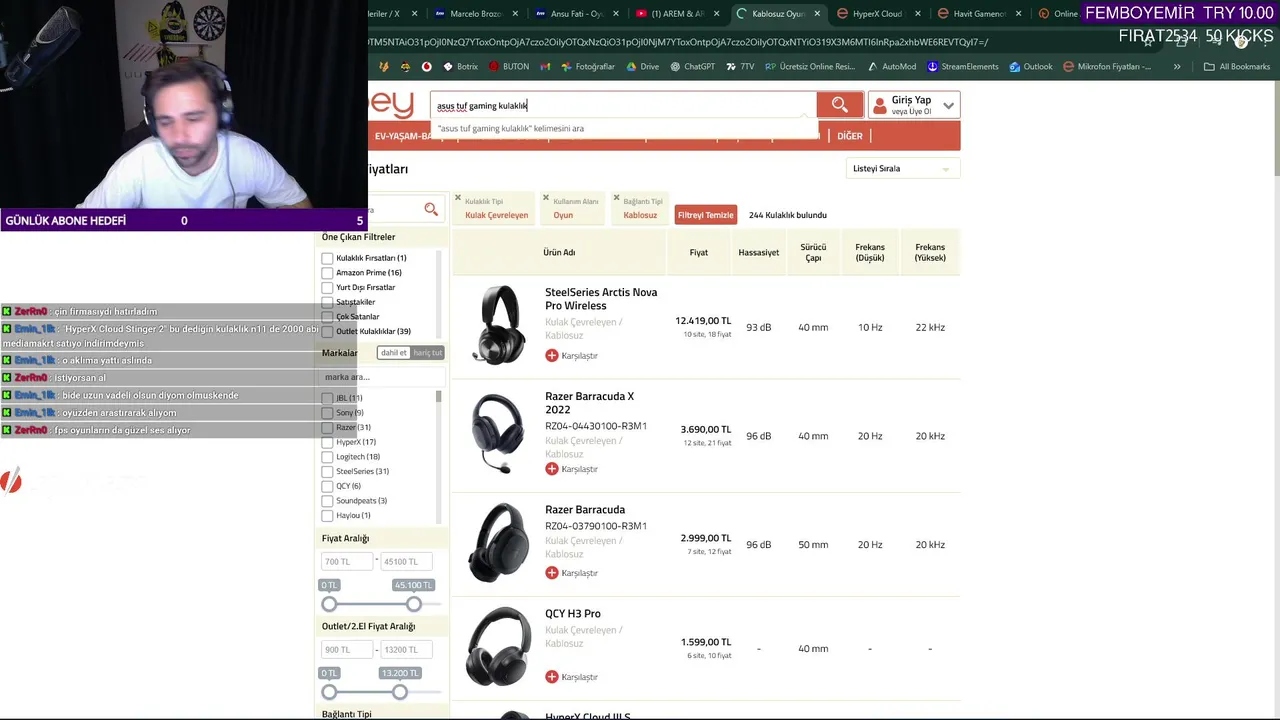
Task: Remove the Kulaklık Tipi filter with its X
Action: click(x=458, y=198)
